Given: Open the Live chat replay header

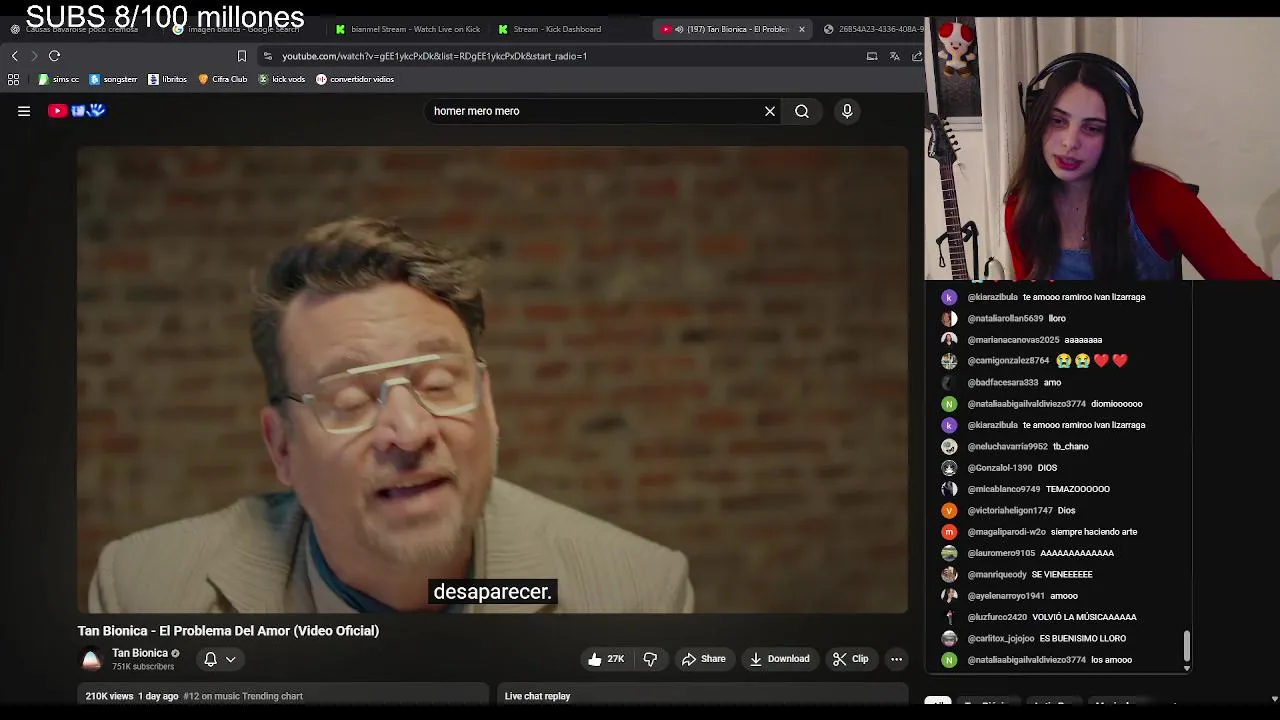Looking at the screenshot, I should 537,696.
